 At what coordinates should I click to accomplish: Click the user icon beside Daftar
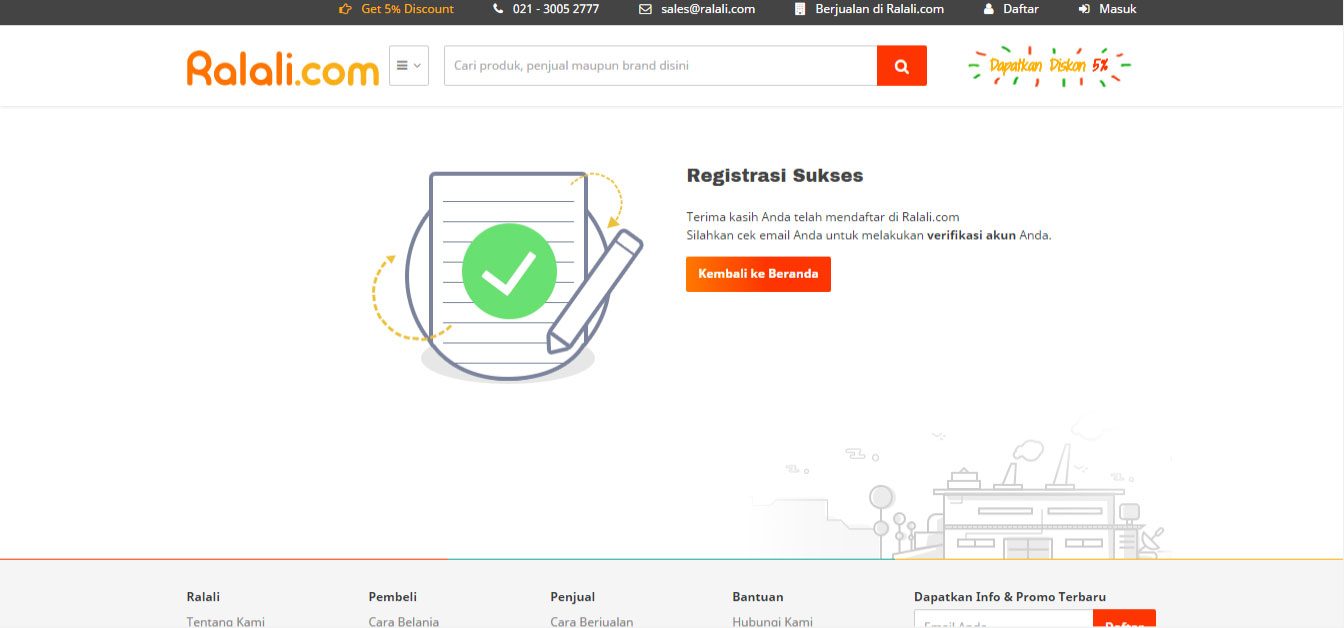tap(989, 9)
